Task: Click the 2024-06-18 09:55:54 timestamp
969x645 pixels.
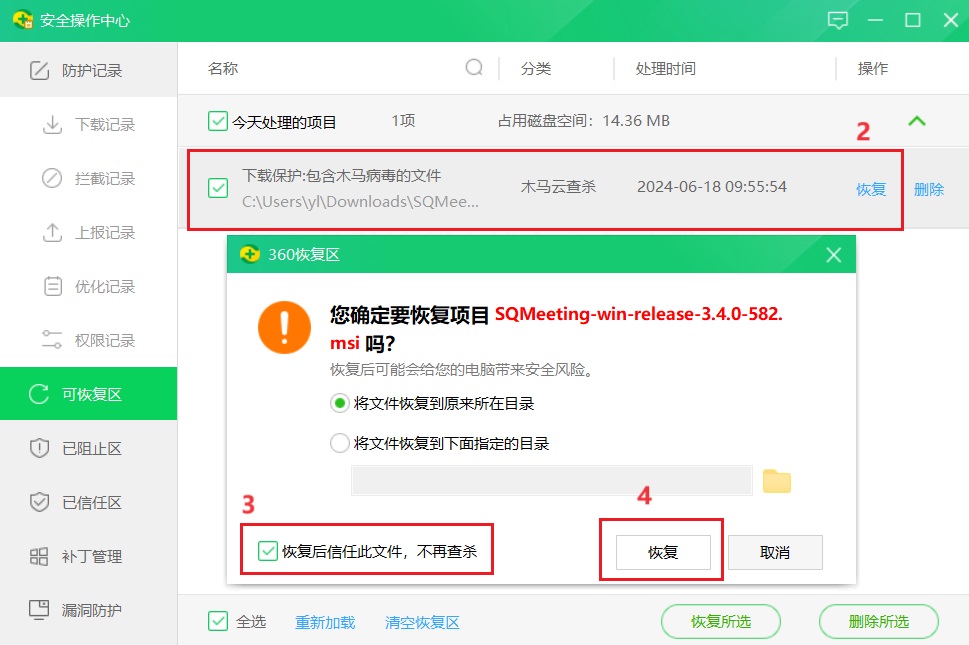Action: [x=712, y=187]
